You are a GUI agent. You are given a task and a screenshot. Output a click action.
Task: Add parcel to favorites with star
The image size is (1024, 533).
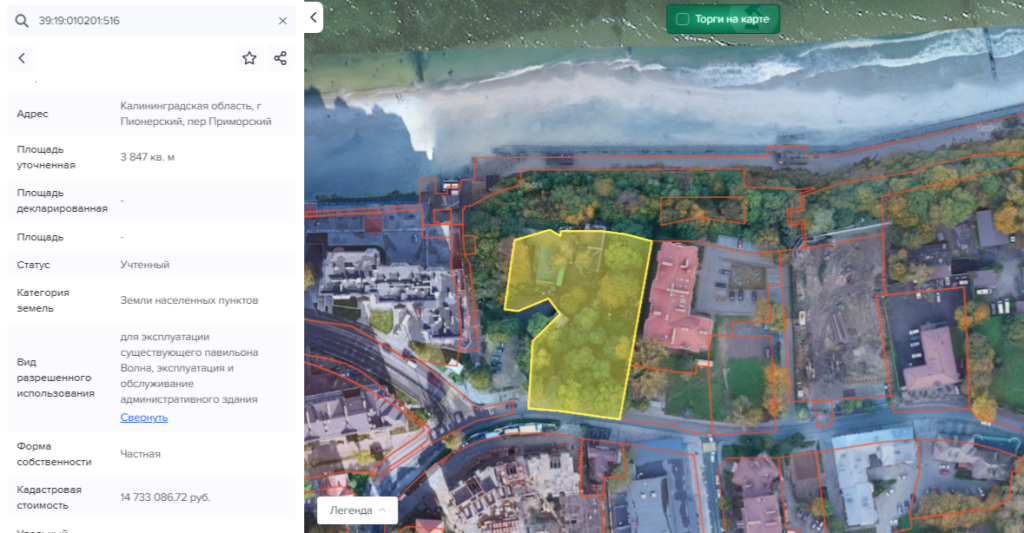pos(249,58)
